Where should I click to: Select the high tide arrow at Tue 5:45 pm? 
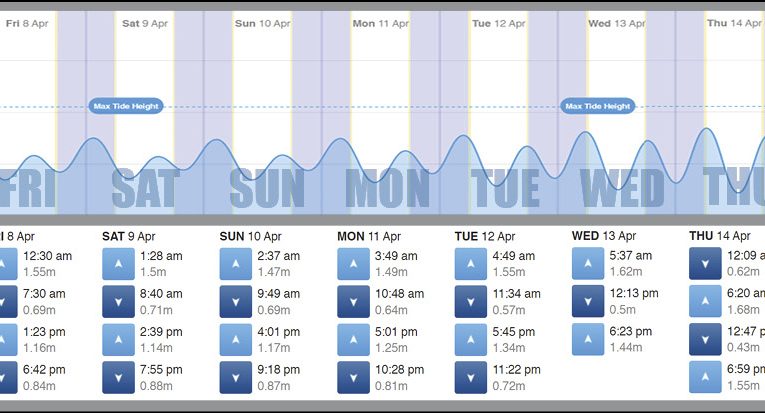coord(470,340)
